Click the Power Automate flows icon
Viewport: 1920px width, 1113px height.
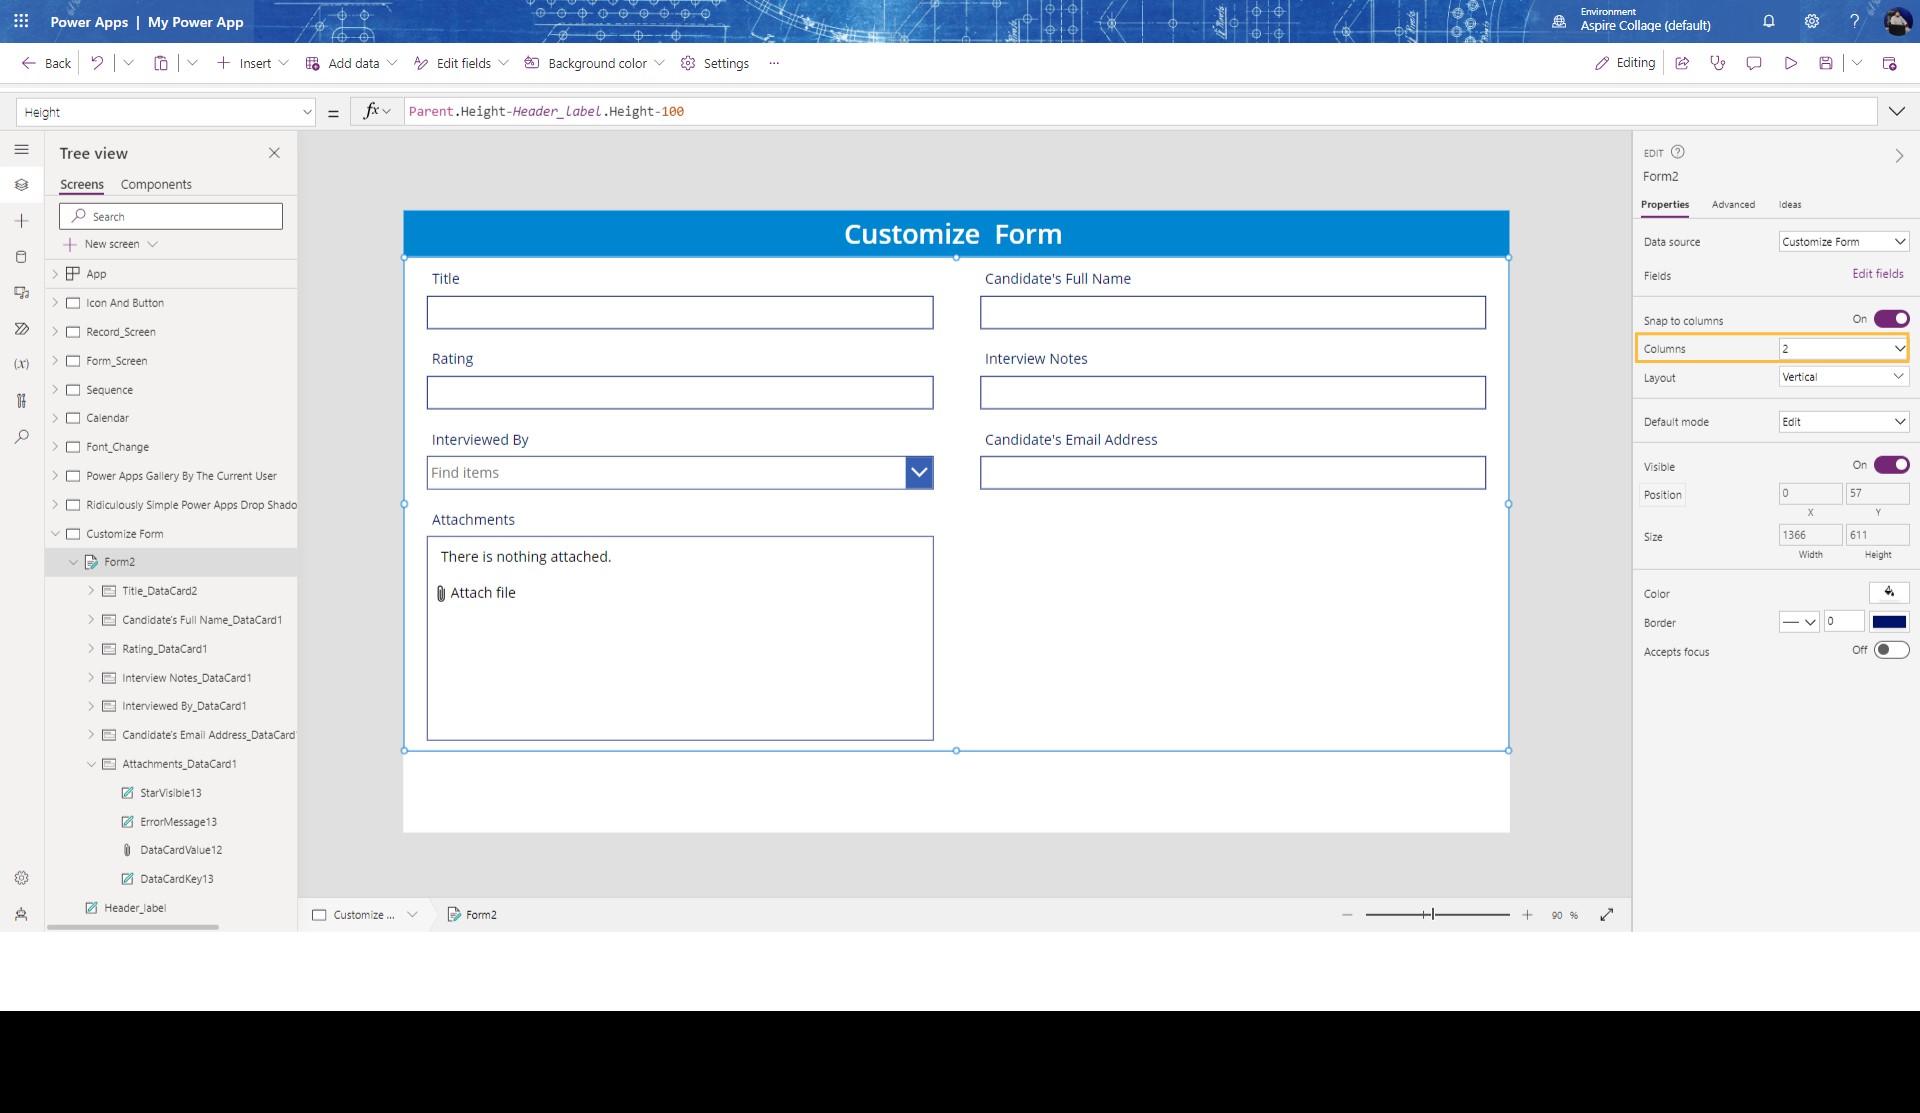coord(21,328)
